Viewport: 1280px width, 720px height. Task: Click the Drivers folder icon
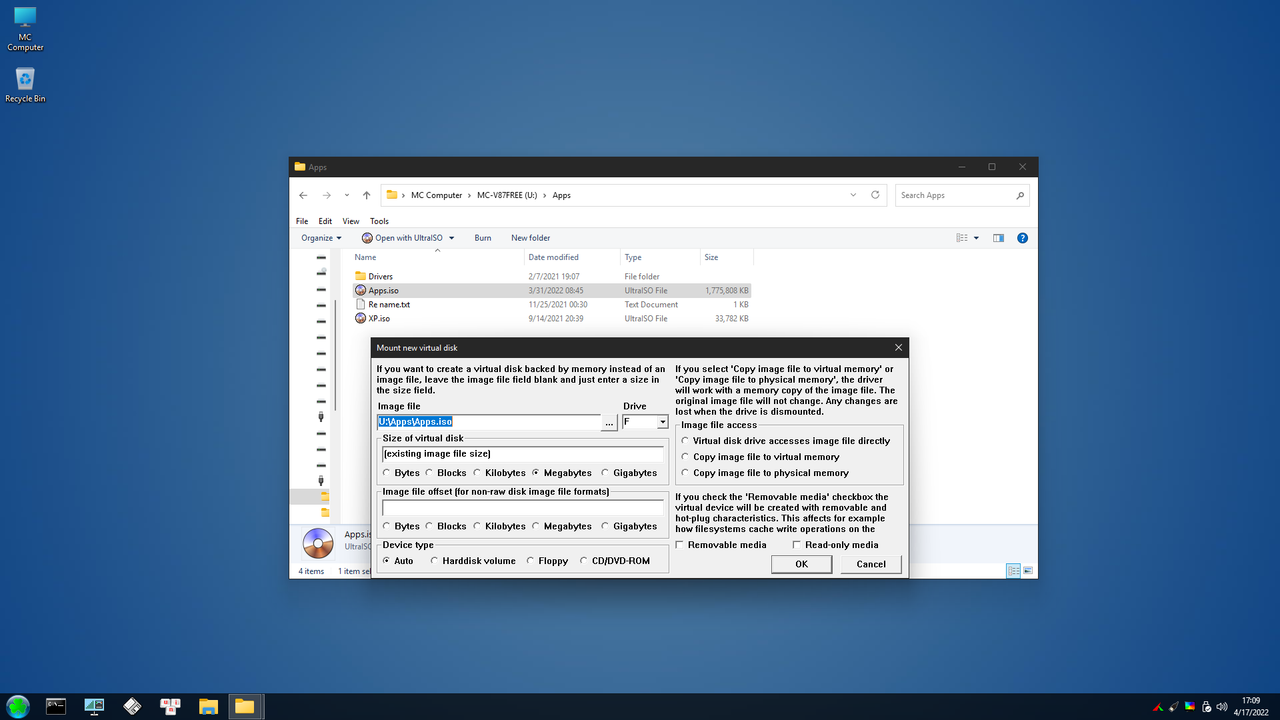[361, 276]
